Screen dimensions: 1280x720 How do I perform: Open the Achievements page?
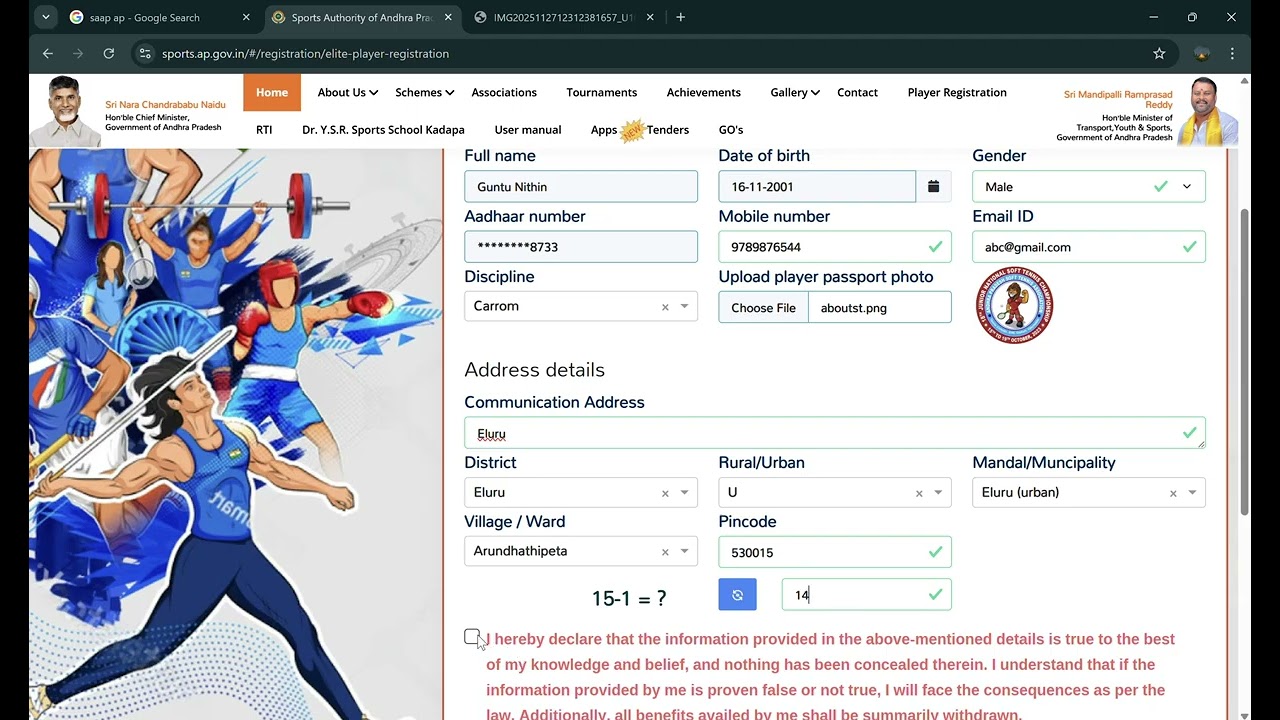(x=704, y=92)
